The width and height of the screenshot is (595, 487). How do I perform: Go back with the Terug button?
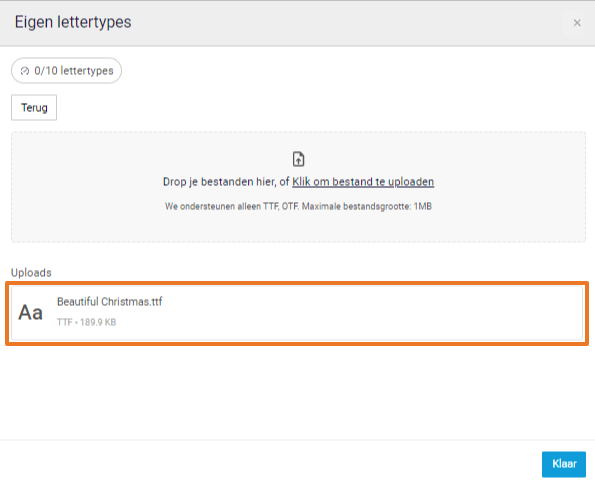click(x=34, y=108)
